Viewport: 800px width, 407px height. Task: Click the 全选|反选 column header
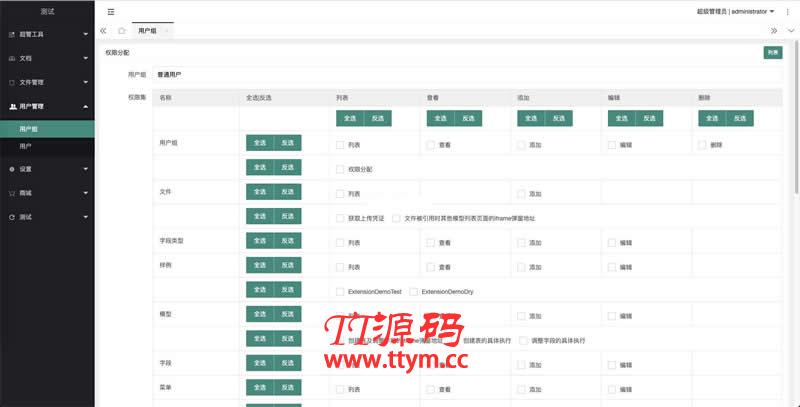(259, 97)
